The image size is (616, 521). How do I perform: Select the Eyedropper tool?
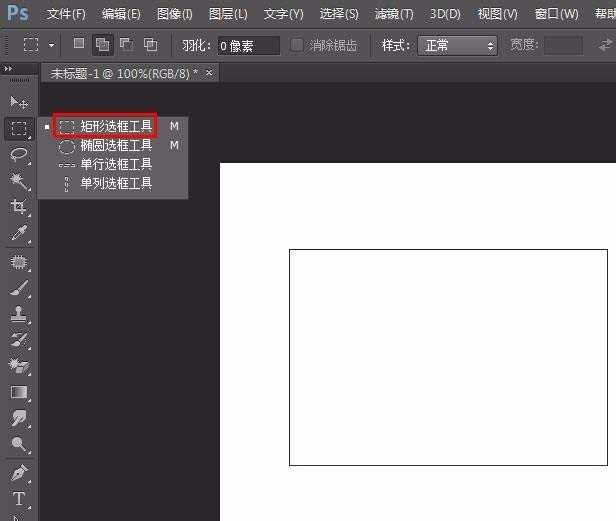click(x=19, y=234)
